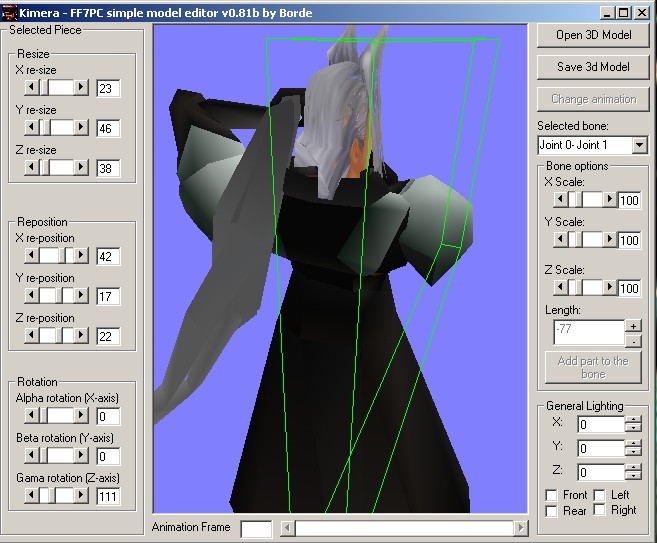Toggle the Right lighting checkbox
Screen dimensions: 657x543
[x=599, y=511]
